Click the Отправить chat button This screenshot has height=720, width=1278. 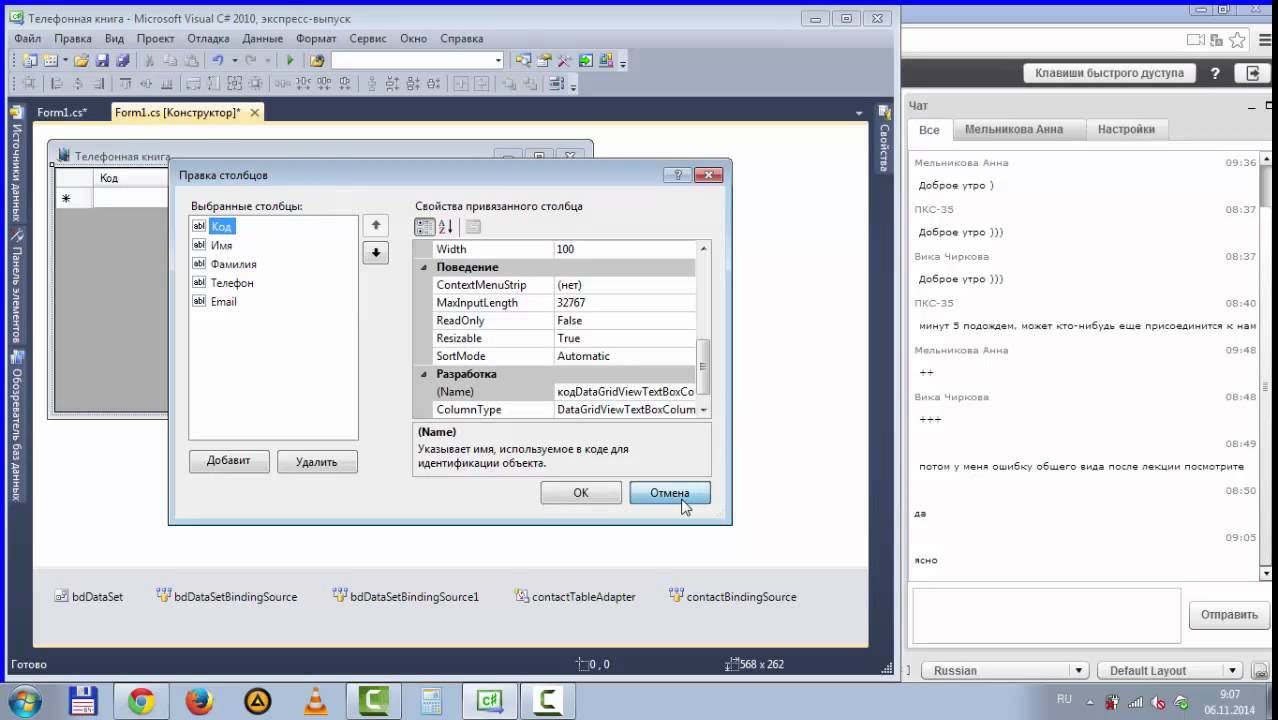coord(1229,615)
